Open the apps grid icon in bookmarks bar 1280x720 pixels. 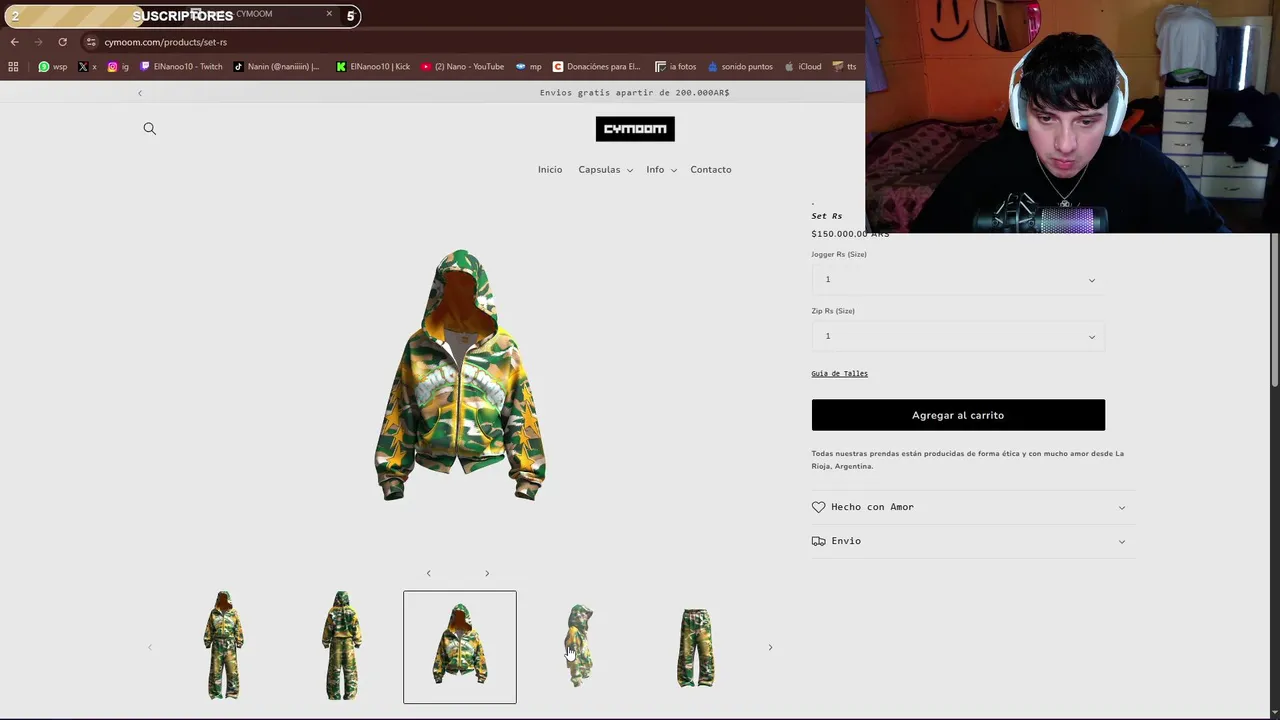coord(13,67)
